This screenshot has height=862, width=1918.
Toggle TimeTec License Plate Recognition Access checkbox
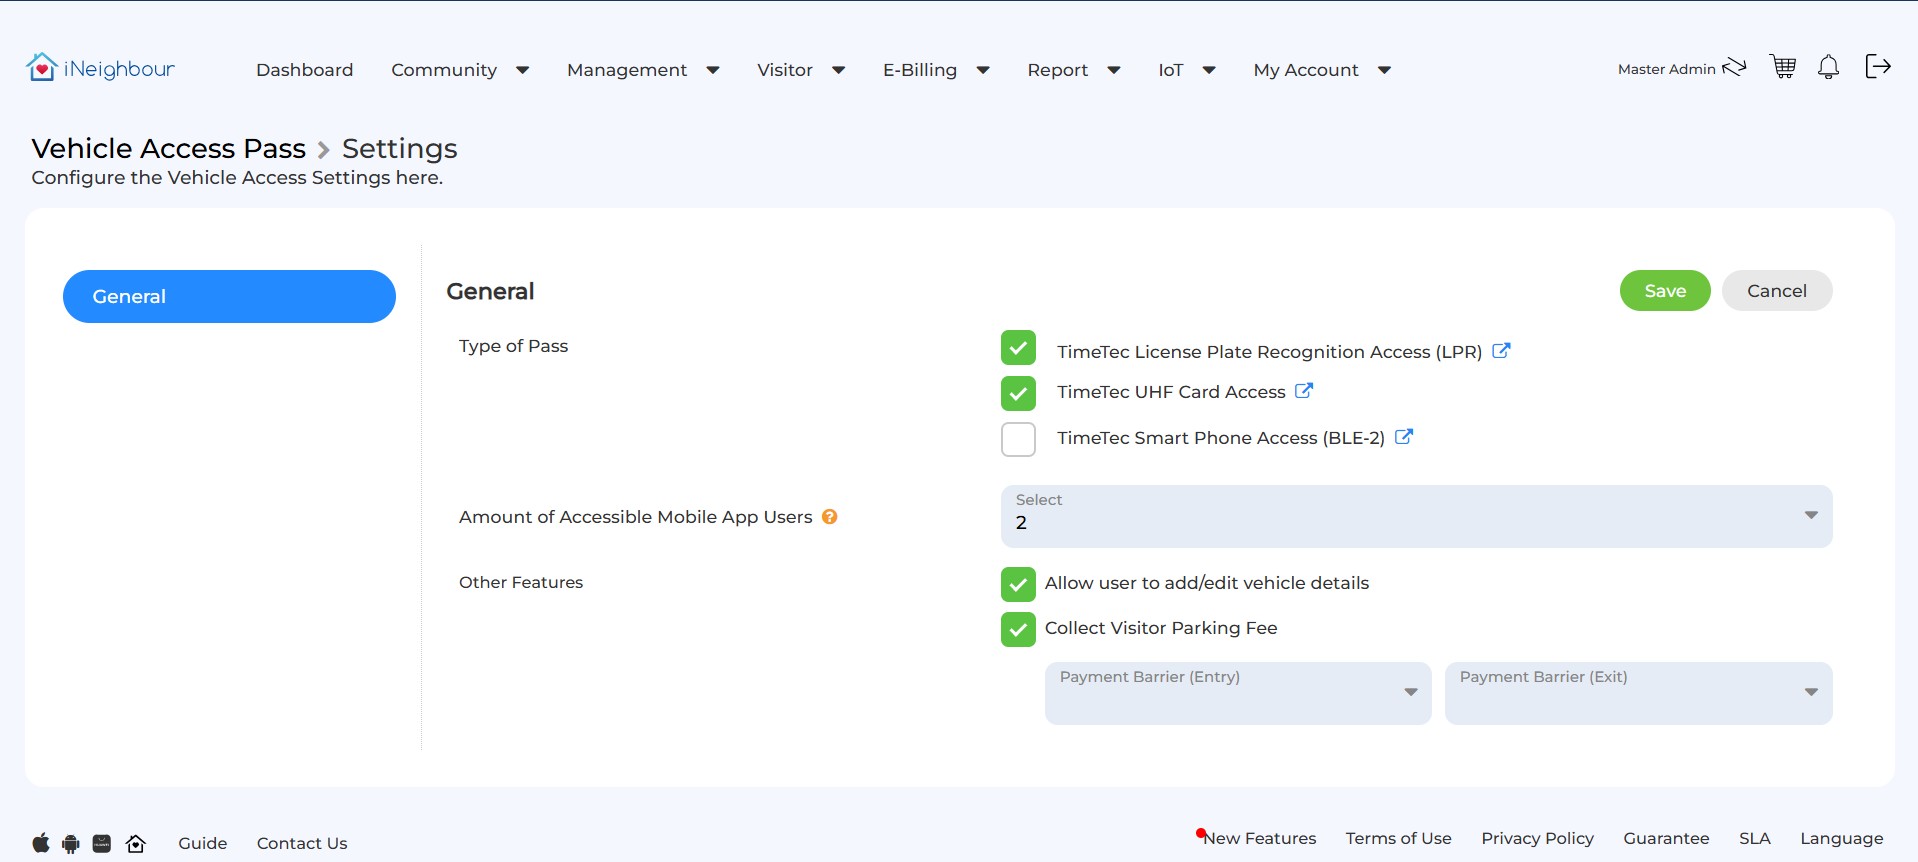(1018, 348)
